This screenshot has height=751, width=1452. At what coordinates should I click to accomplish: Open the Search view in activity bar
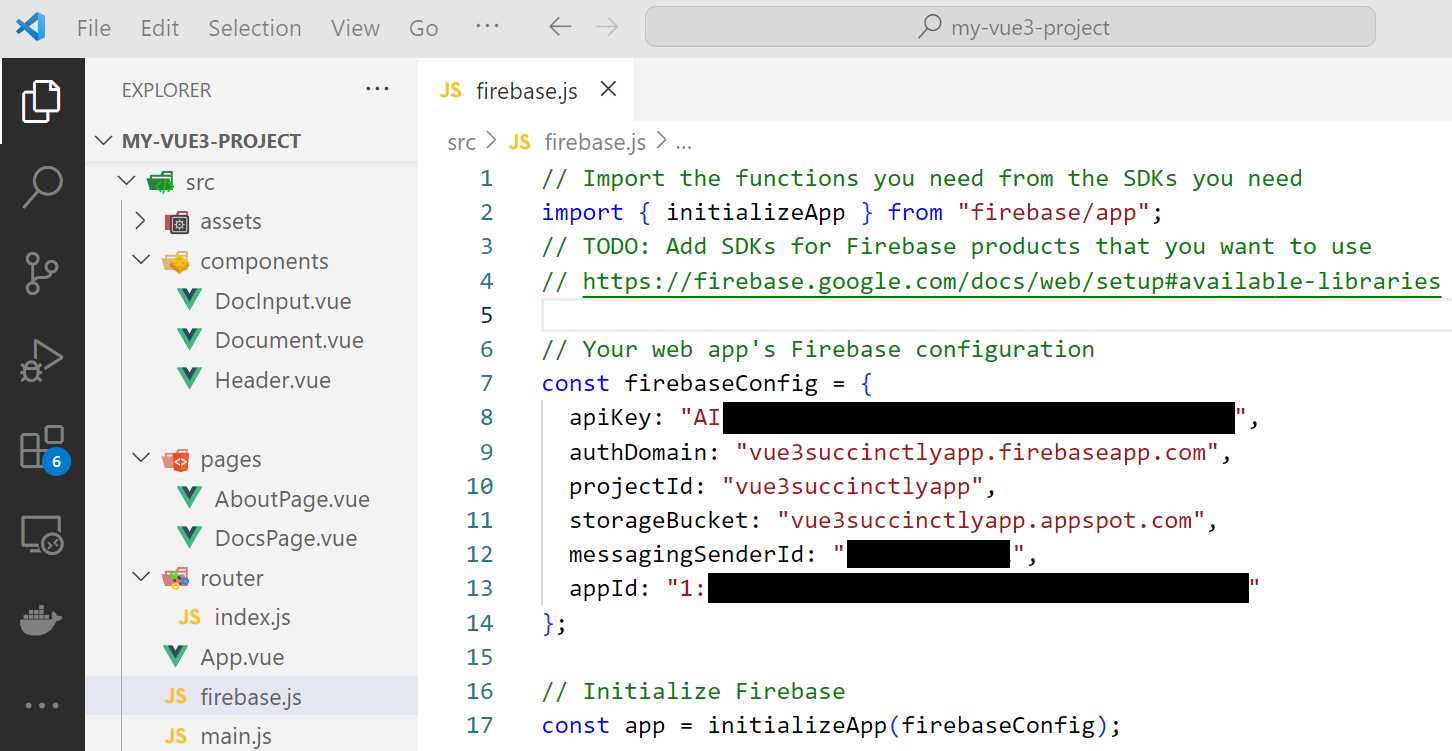point(41,187)
